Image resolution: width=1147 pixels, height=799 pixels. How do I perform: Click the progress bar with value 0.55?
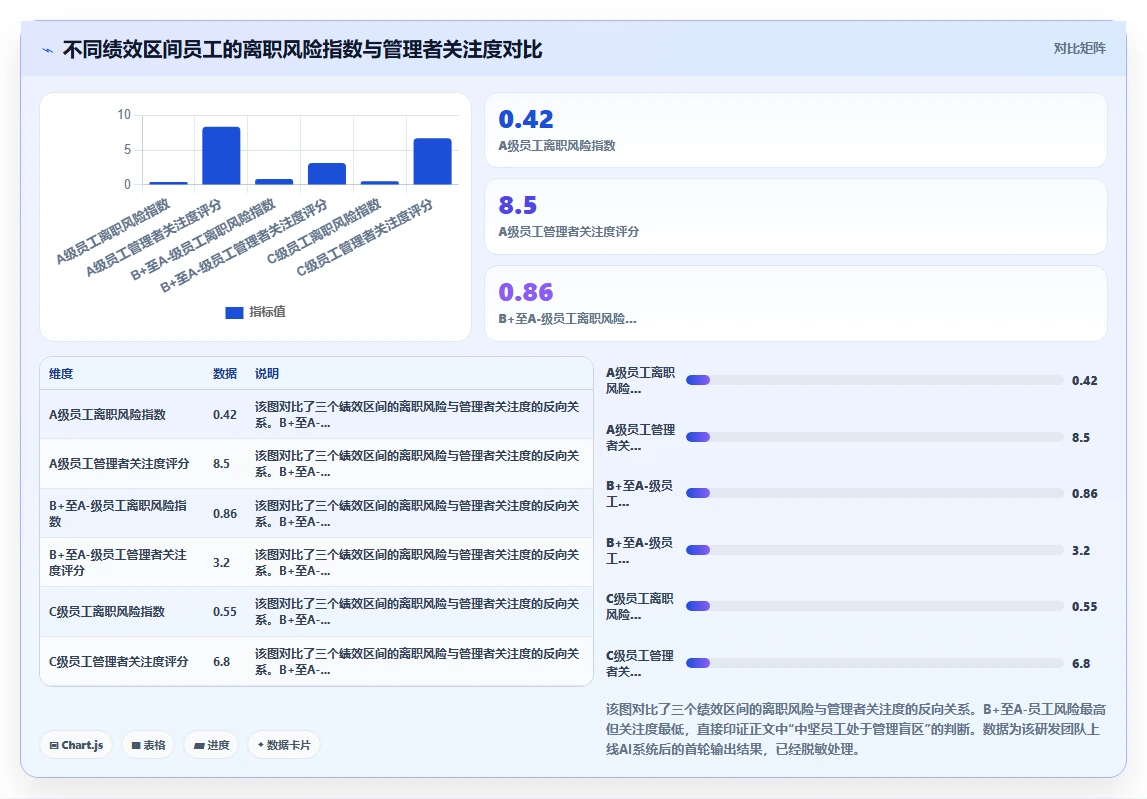coord(874,607)
